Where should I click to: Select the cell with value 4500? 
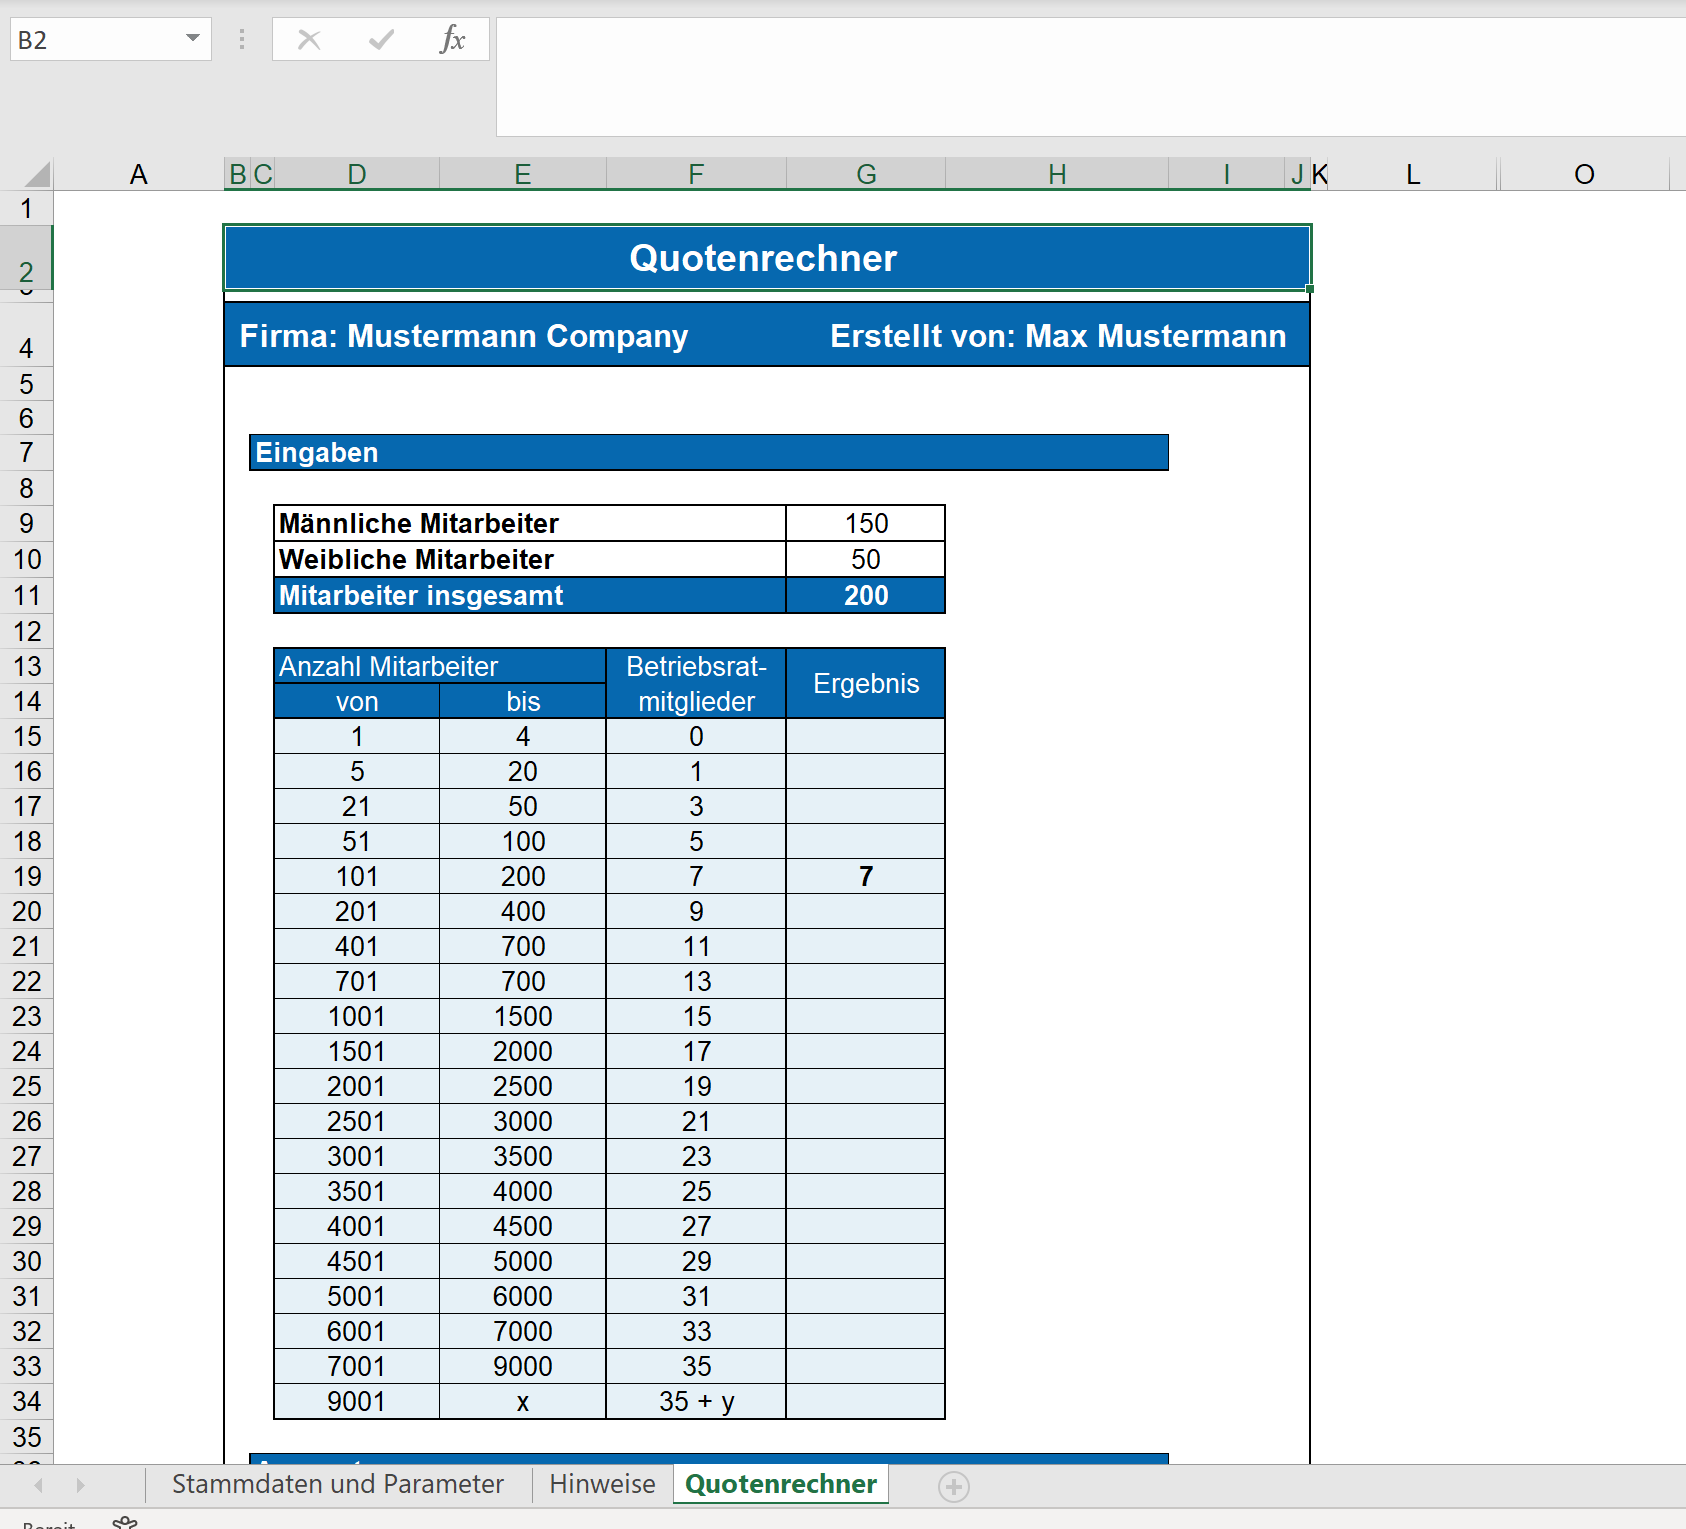click(523, 1227)
